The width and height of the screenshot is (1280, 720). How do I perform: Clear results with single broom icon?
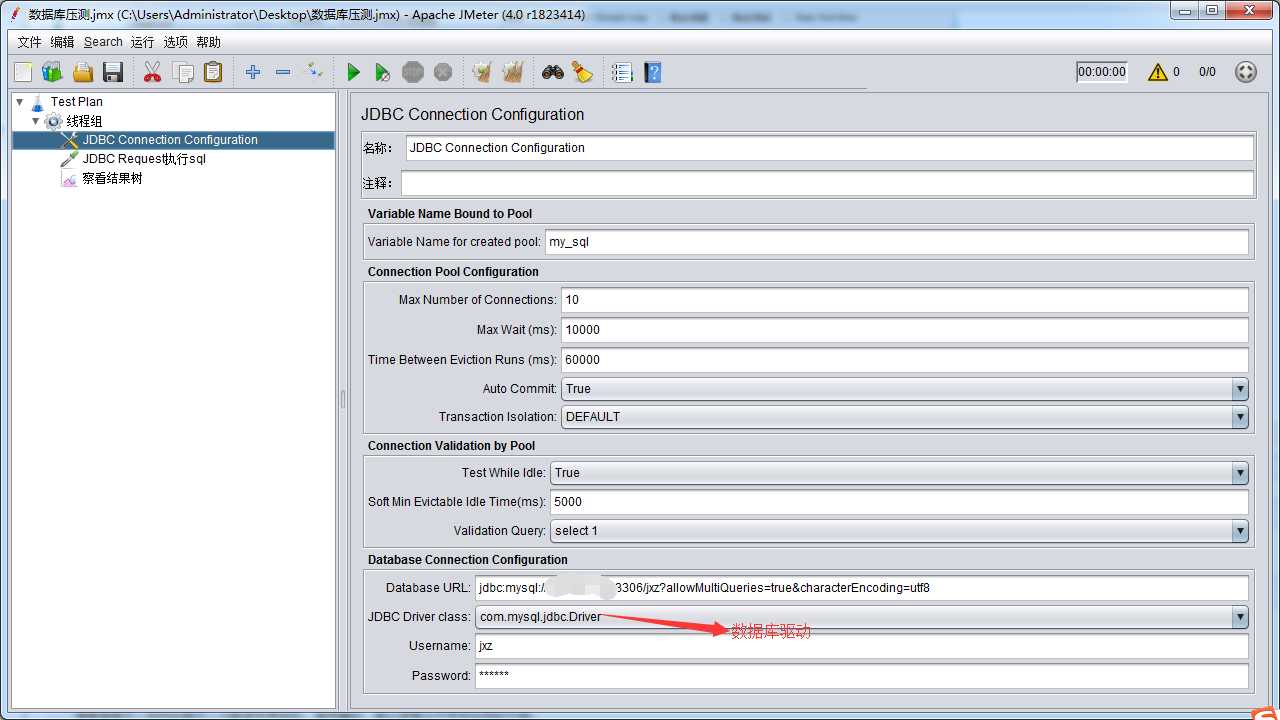[x=482, y=72]
